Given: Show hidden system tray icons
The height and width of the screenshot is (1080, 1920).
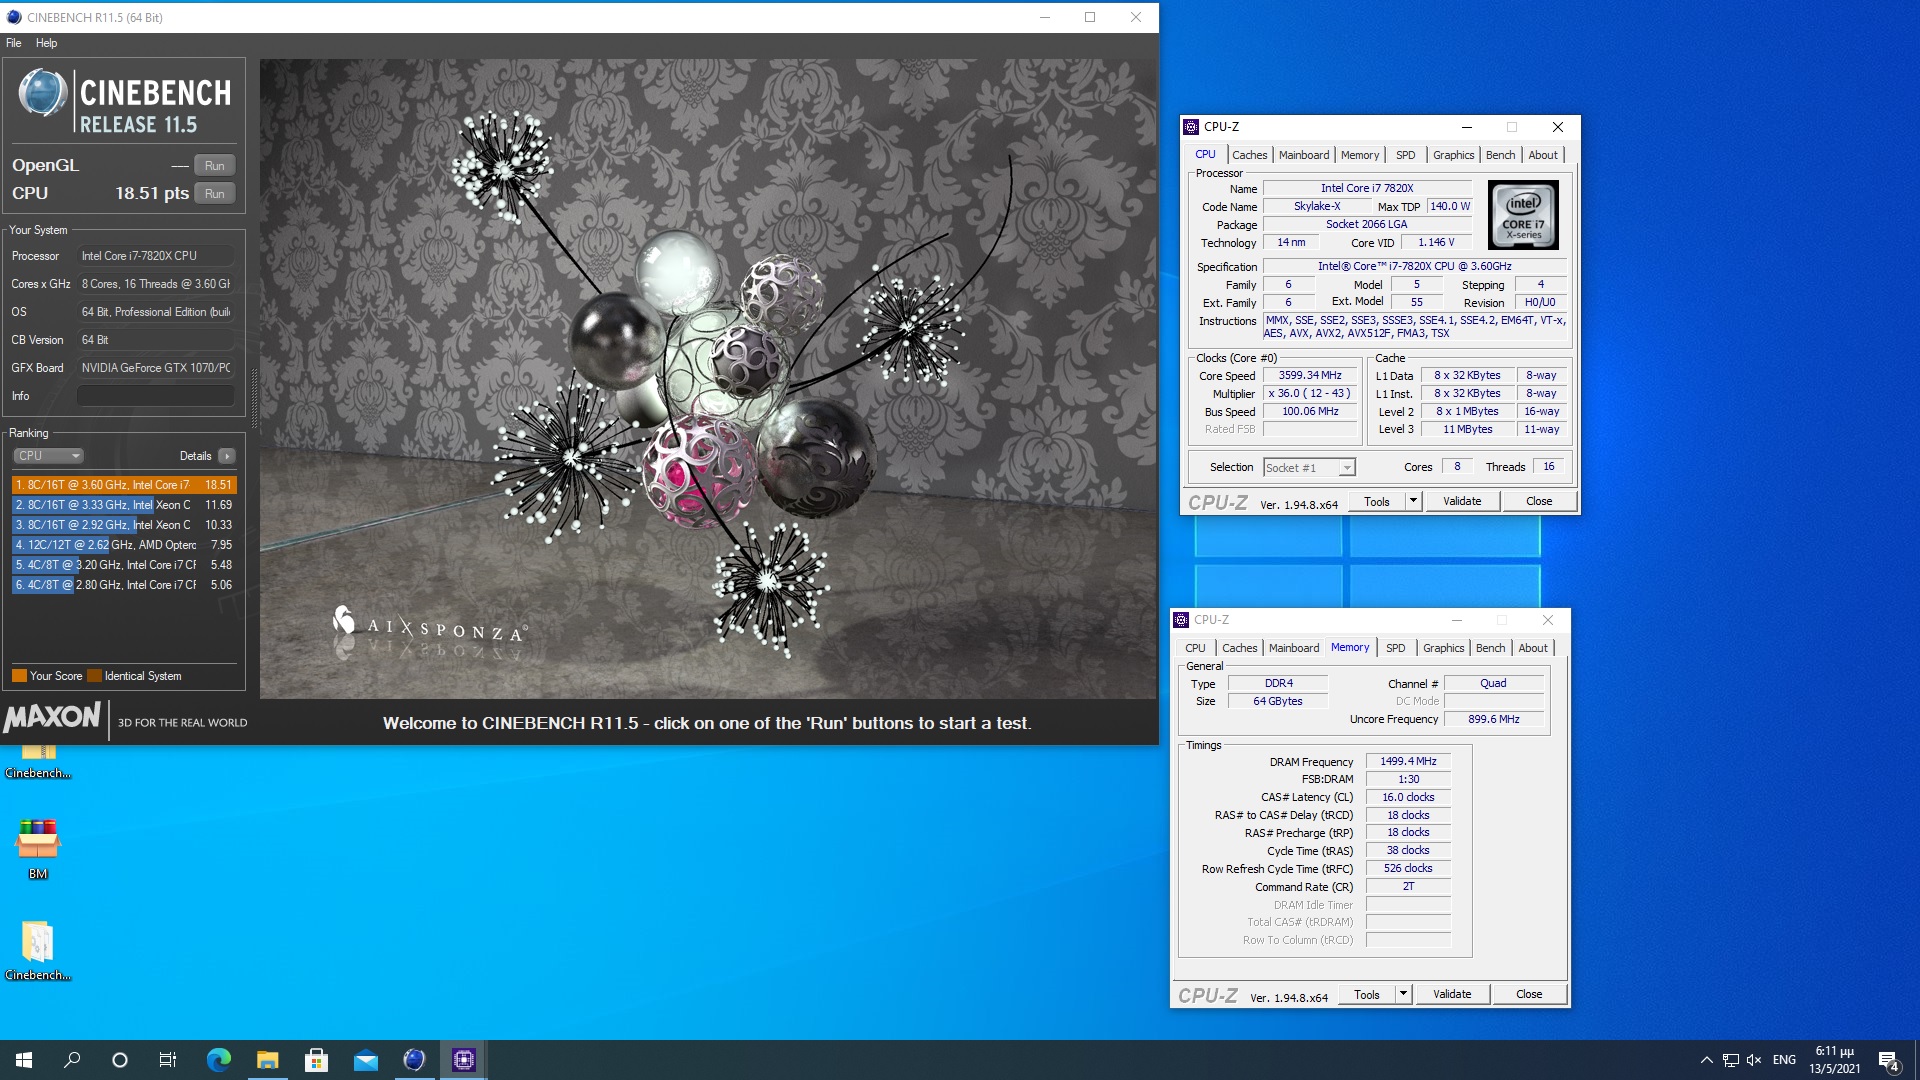Looking at the screenshot, I should (1706, 1060).
